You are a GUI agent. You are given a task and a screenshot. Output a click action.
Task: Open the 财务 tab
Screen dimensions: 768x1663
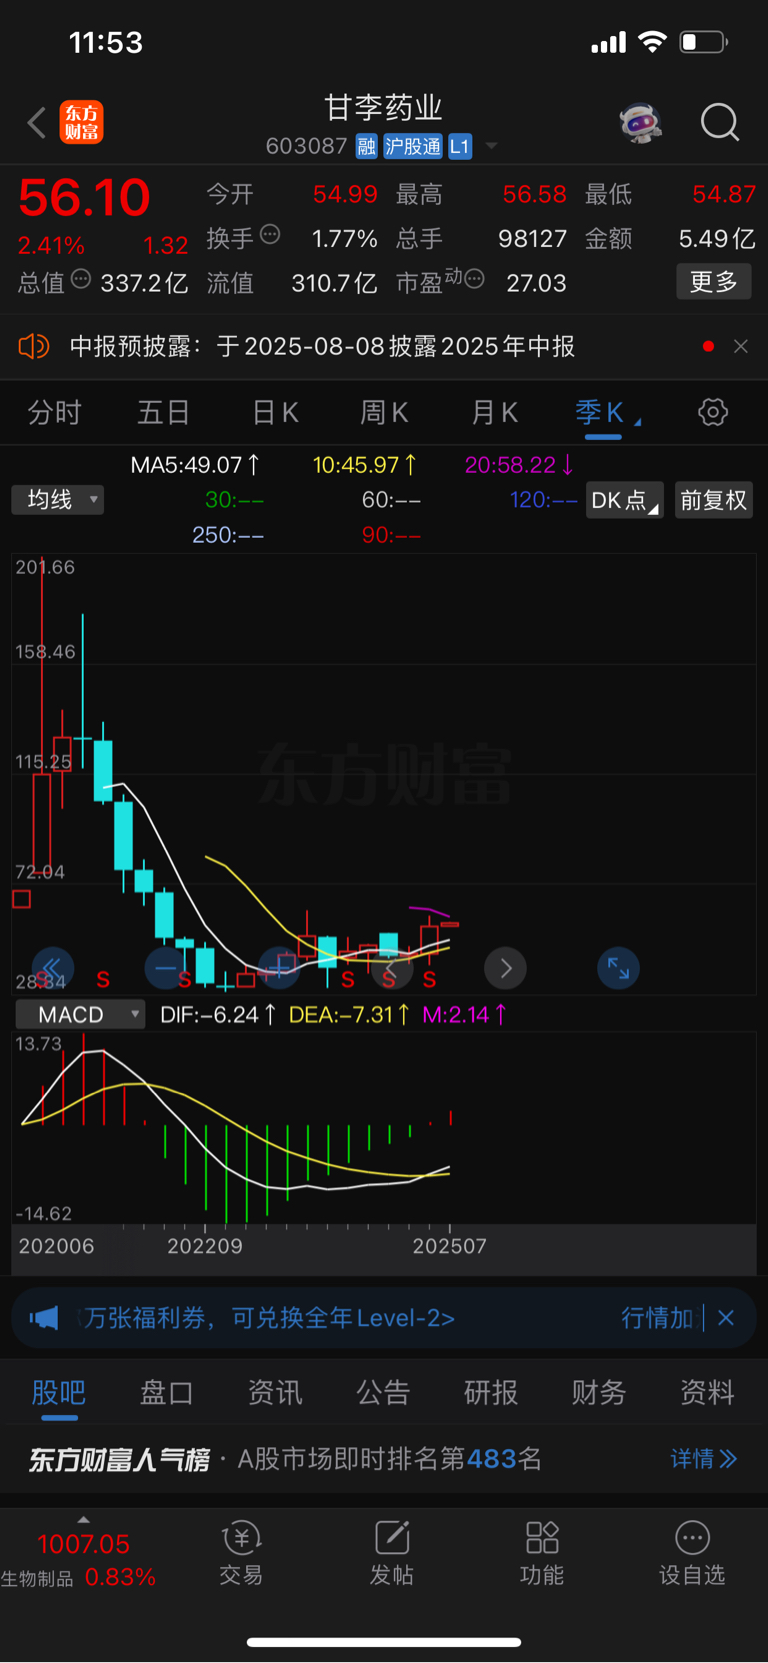click(599, 1392)
